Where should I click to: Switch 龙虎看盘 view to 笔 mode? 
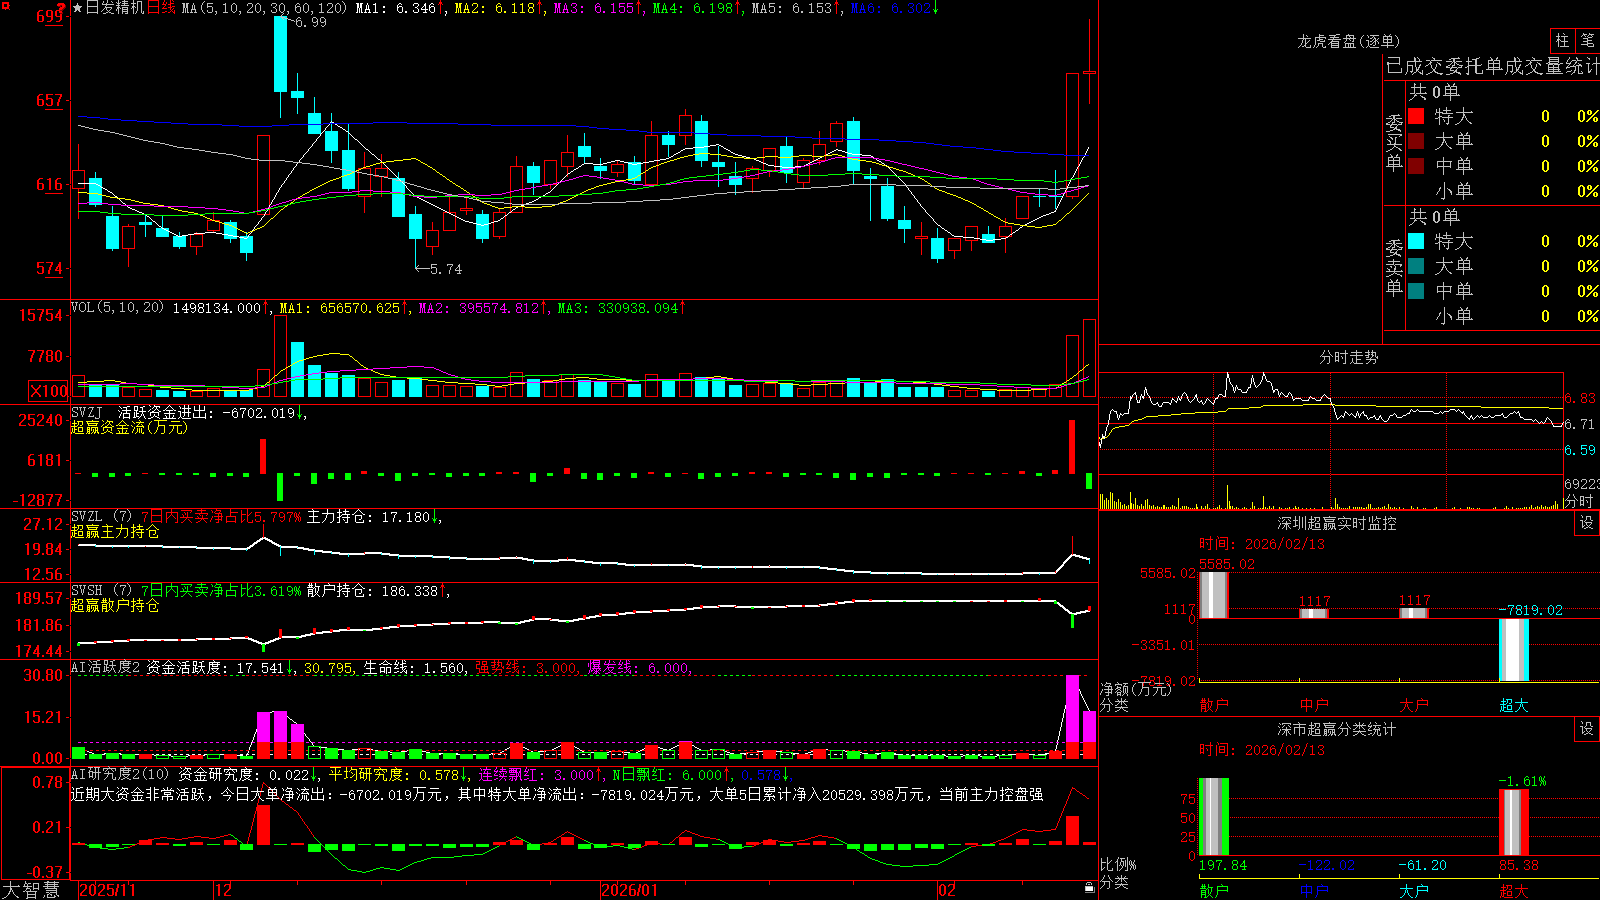click(x=1587, y=40)
